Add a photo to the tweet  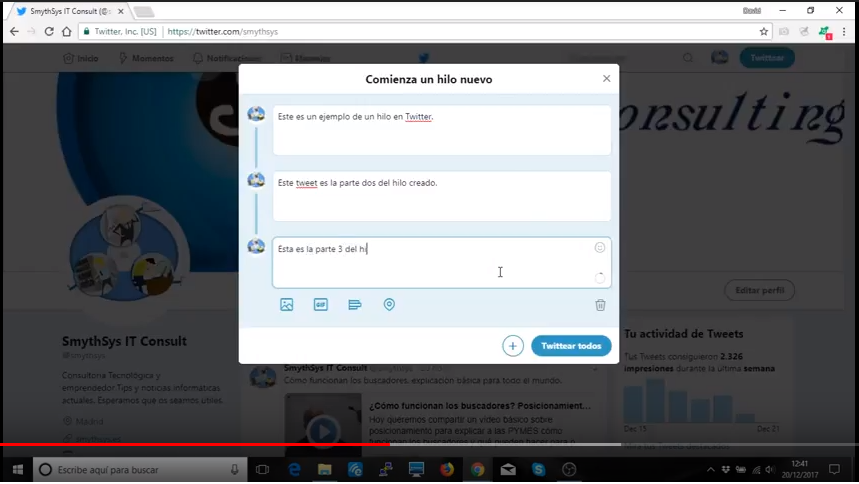tap(287, 305)
